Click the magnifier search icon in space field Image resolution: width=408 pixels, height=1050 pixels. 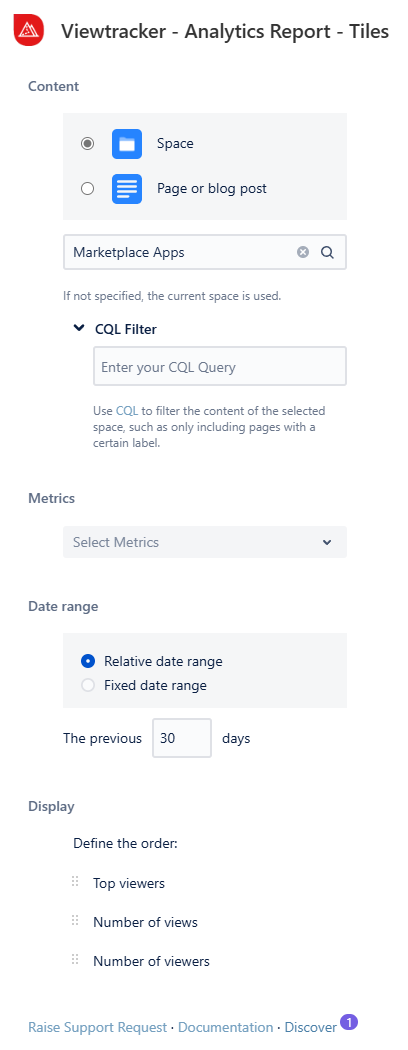point(327,252)
